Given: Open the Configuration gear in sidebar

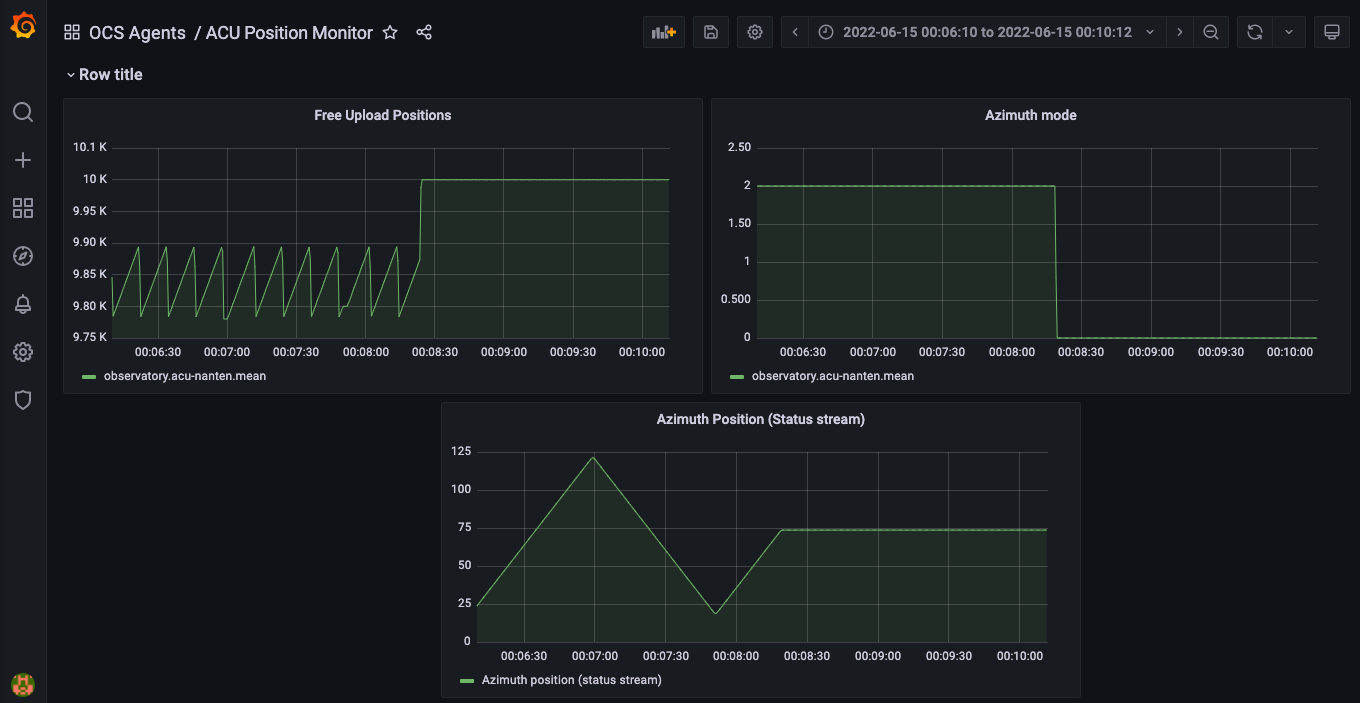Looking at the screenshot, I should [23, 352].
